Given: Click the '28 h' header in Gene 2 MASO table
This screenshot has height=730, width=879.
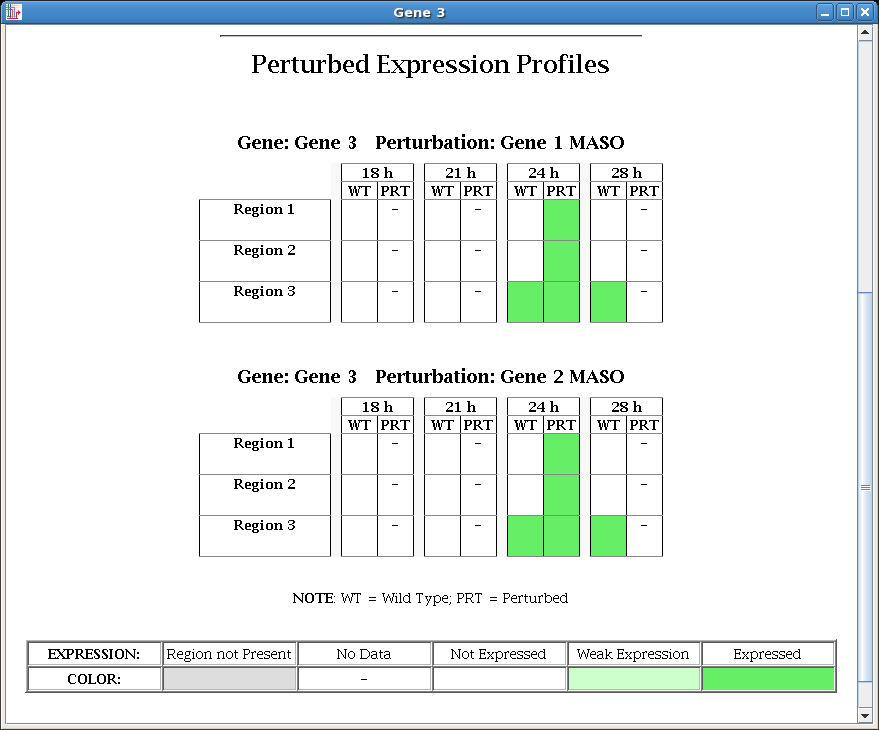Looking at the screenshot, I should point(626,407).
